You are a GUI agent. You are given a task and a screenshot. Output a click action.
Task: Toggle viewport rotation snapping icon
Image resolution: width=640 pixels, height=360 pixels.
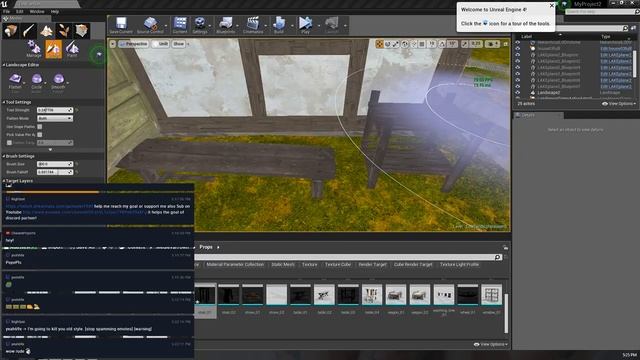(x=442, y=44)
